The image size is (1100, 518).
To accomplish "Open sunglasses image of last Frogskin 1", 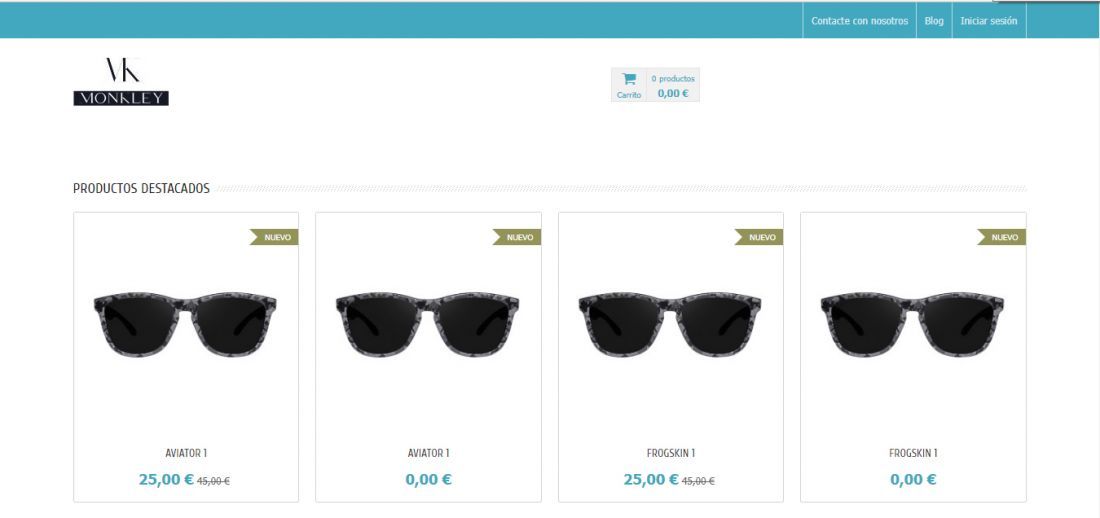I will pos(912,324).
